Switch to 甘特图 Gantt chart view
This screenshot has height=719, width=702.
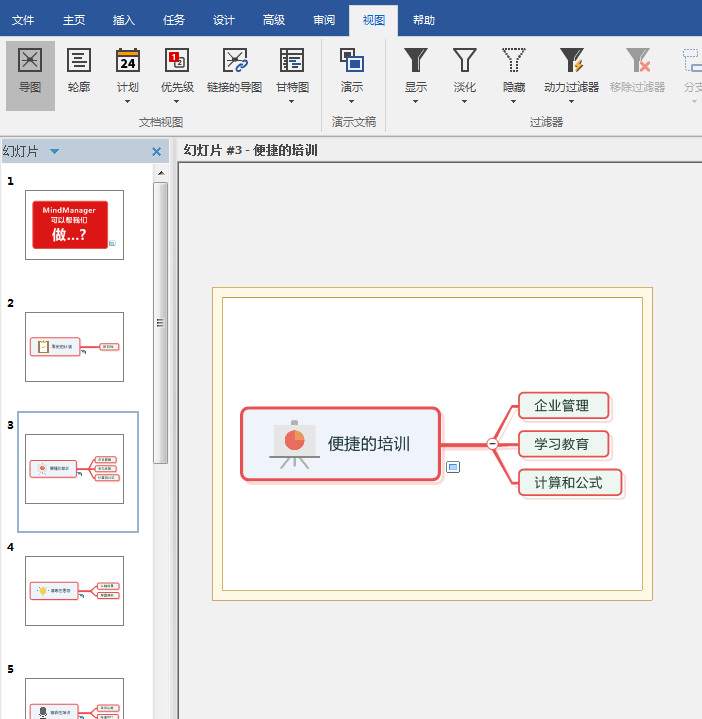click(x=292, y=62)
